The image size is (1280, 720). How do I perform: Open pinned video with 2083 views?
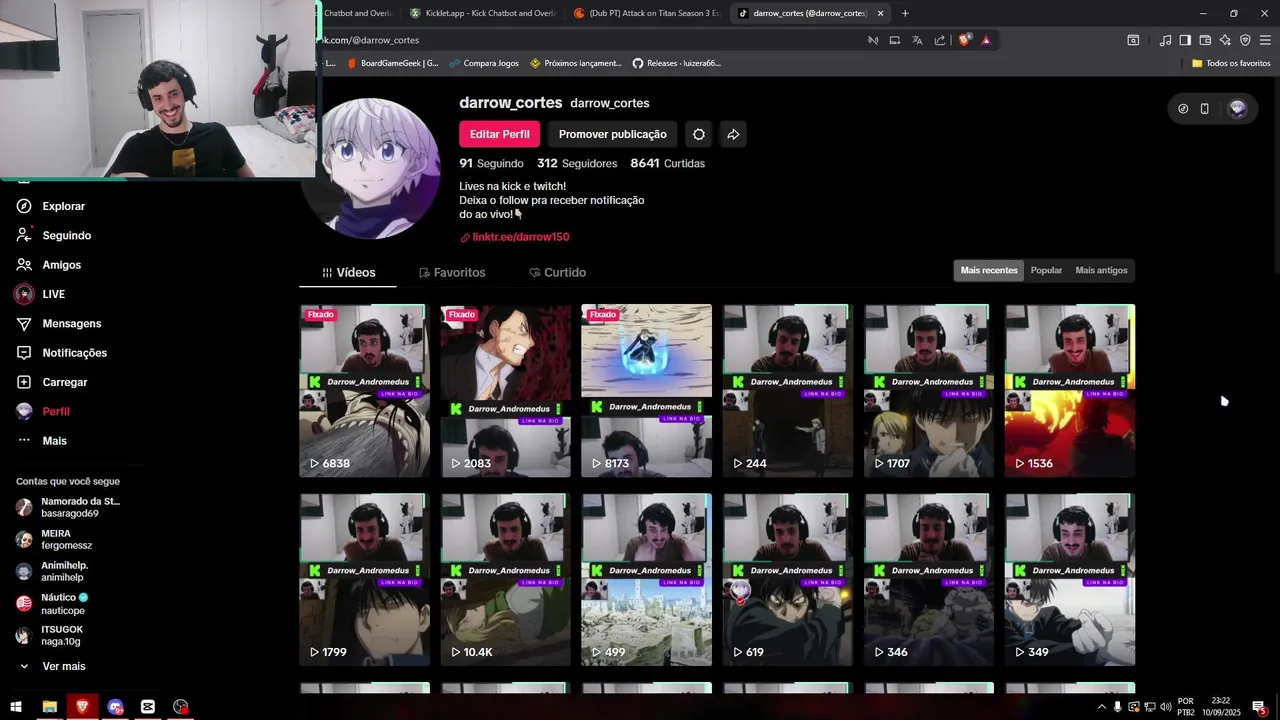click(x=506, y=390)
